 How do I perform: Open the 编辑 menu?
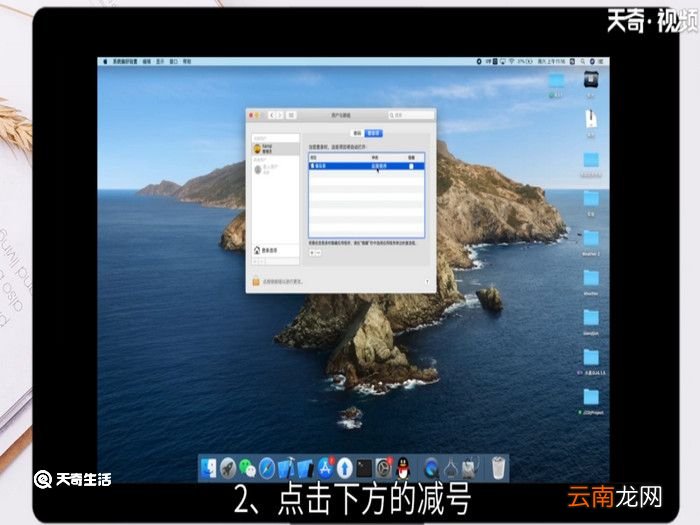146,62
